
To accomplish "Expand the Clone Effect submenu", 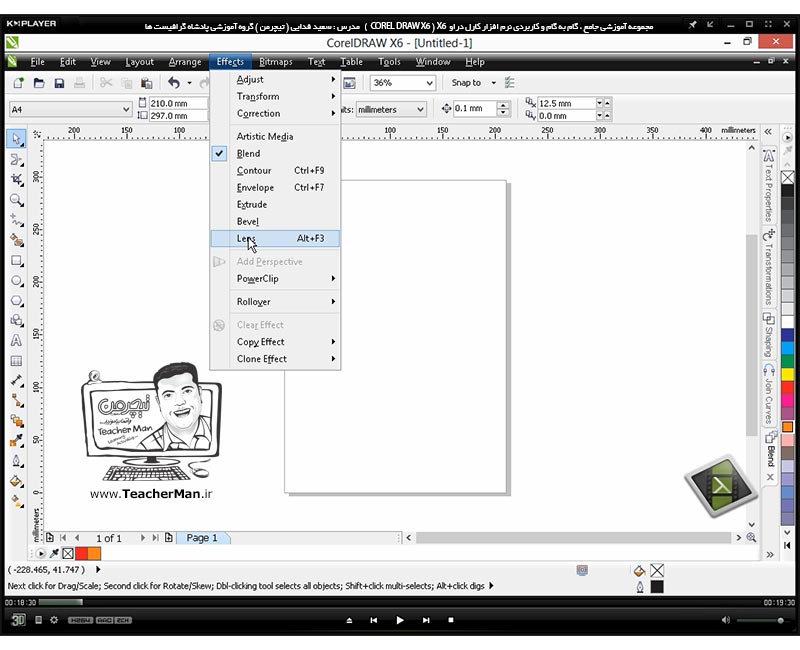I will coord(275,359).
